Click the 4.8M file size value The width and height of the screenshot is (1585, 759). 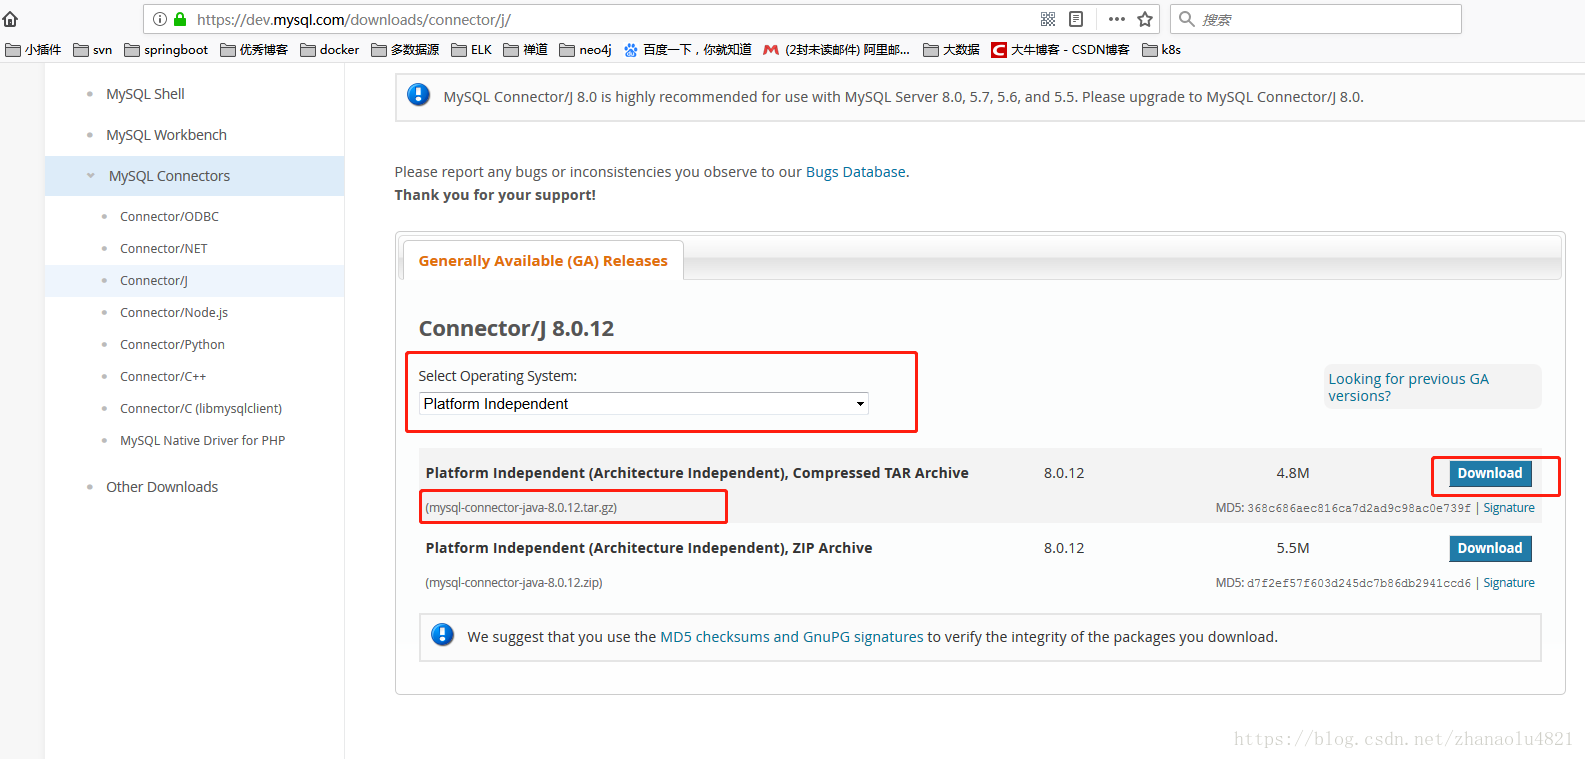pyautogui.click(x=1293, y=473)
